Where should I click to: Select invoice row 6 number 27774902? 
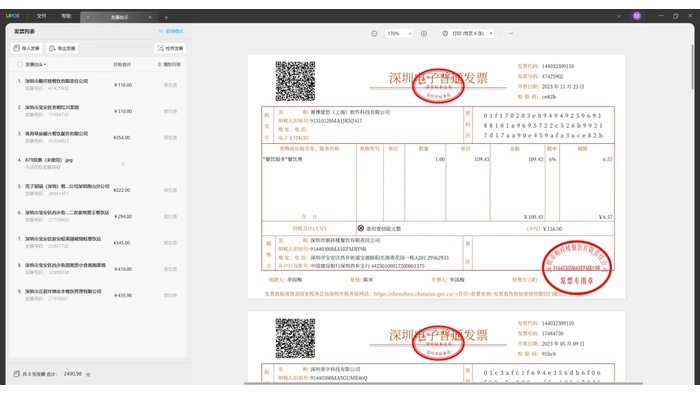point(97,216)
